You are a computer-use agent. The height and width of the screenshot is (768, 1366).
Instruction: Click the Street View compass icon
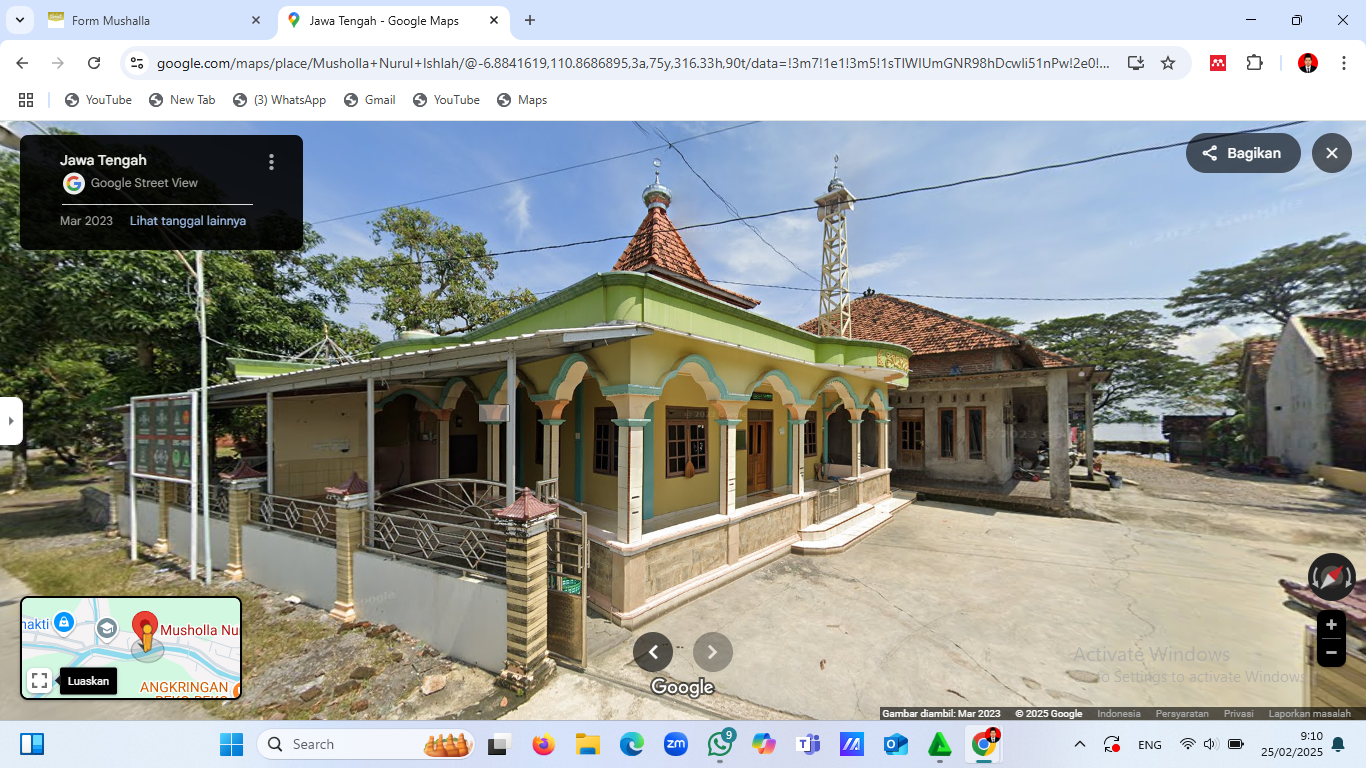(1331, 577)
